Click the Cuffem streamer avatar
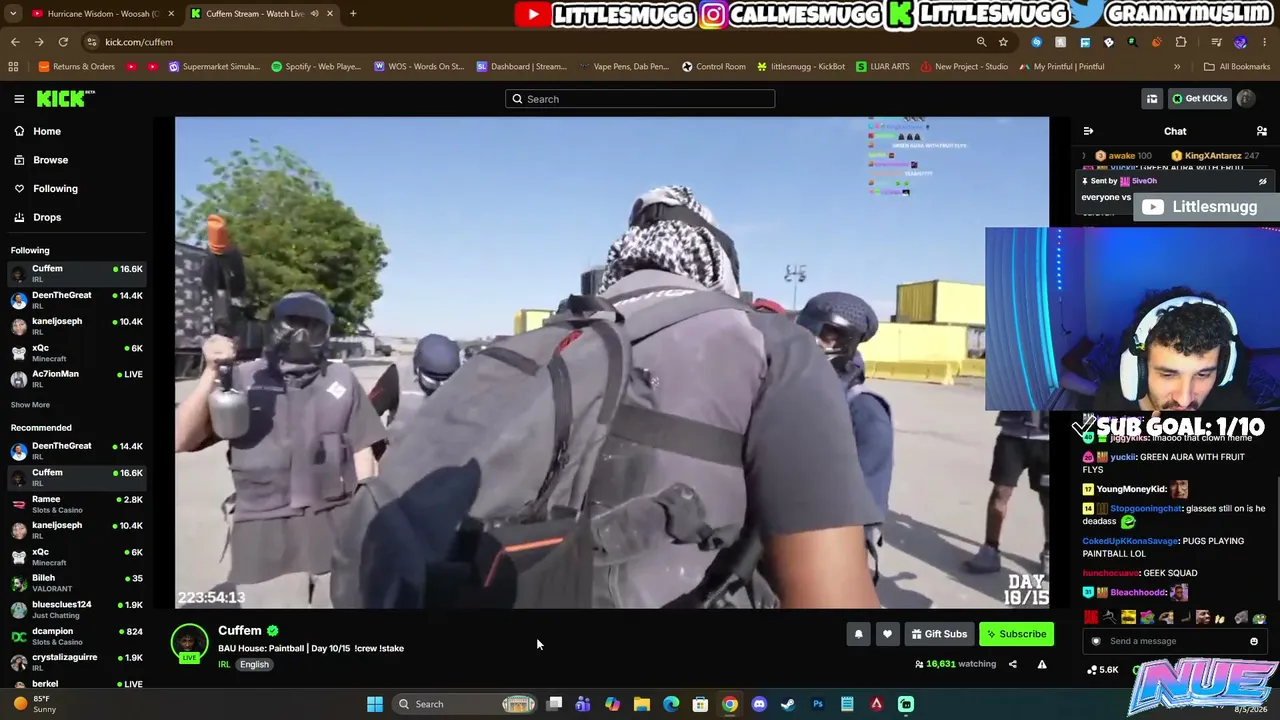Screen dimensions: 1280x720 click(x=189, y=642)
